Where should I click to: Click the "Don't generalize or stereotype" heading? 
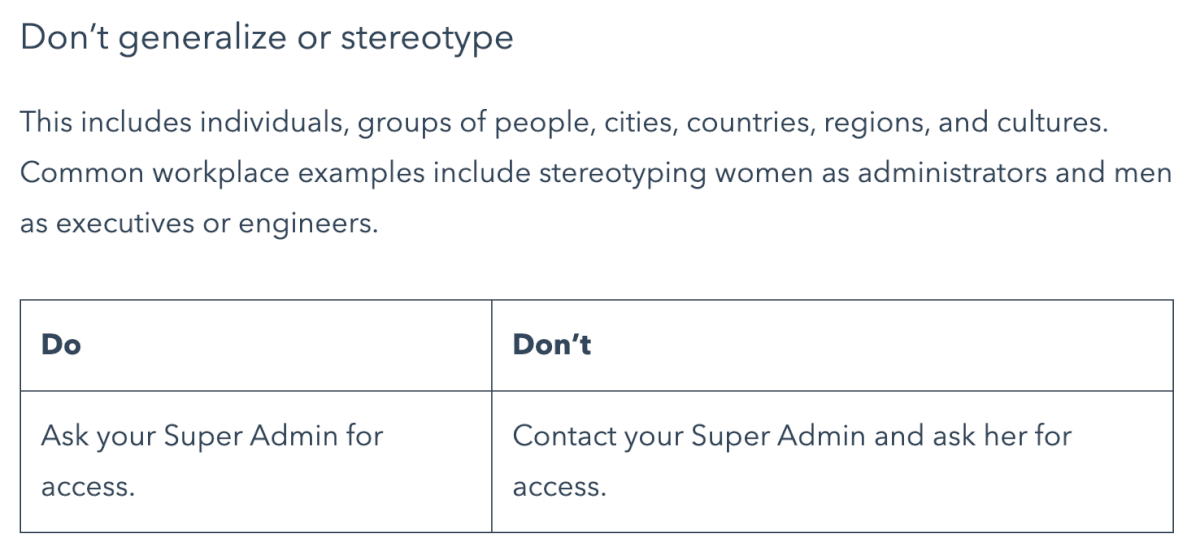tap(266, 39)
